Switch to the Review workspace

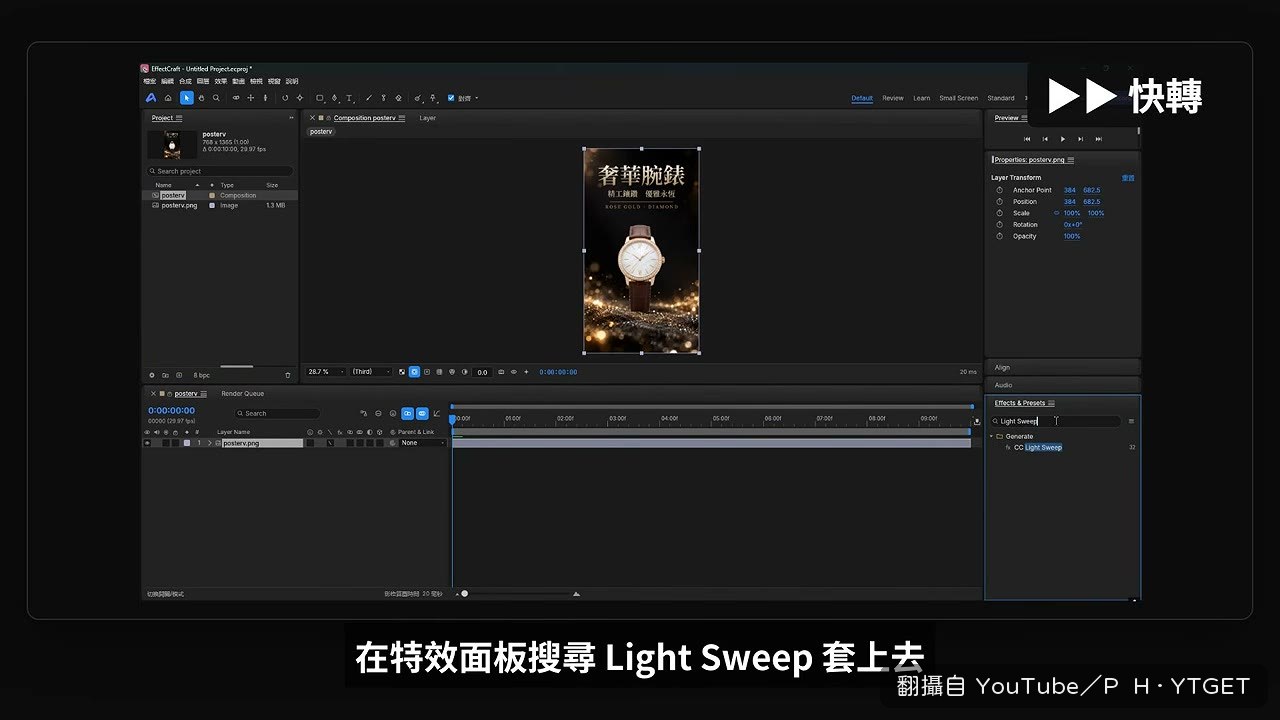893,98
